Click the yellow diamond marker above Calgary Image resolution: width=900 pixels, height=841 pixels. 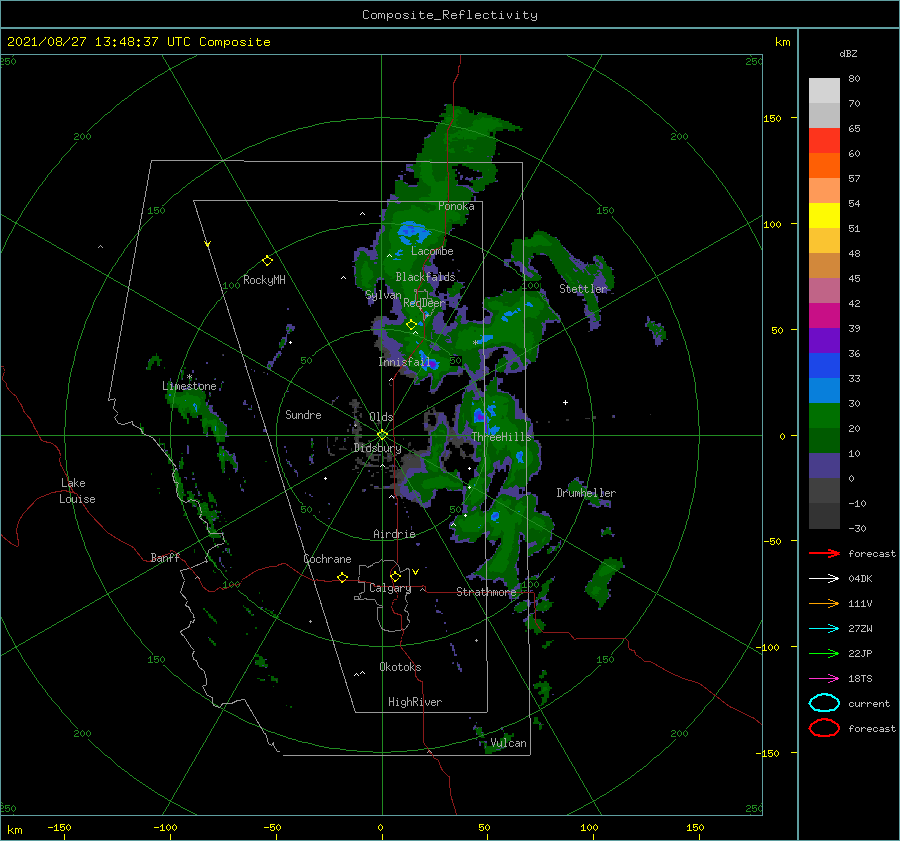(395, 576)
